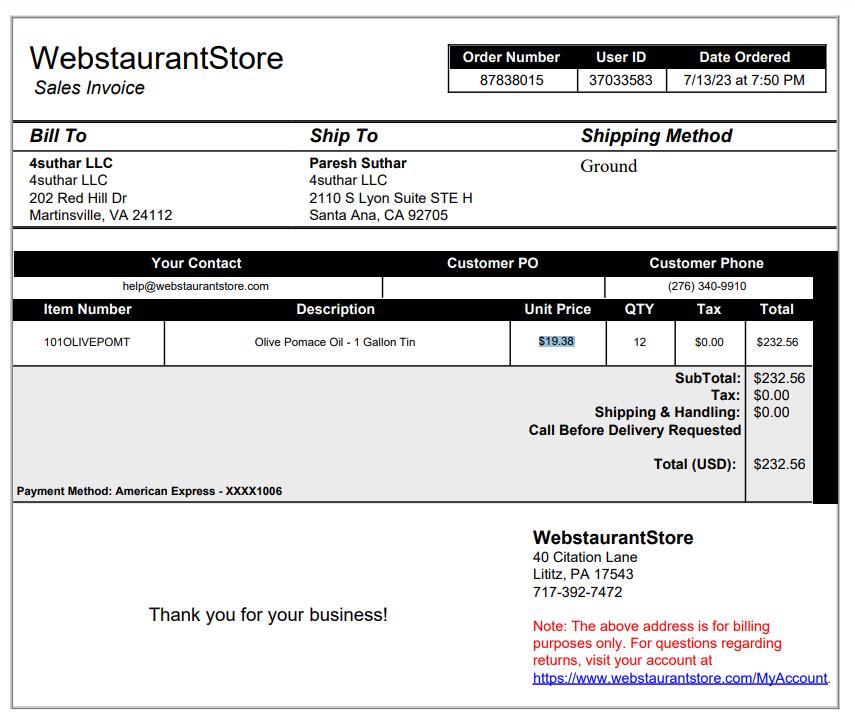
Task: Click the date ordered 7/13/23 at 7:50 PM
Action: click(744, 80)
